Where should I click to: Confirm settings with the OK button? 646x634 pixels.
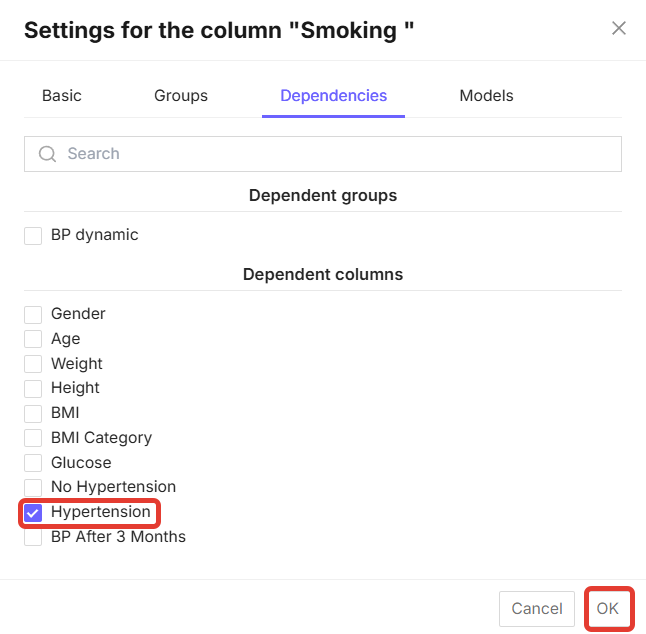pos(608,608)
